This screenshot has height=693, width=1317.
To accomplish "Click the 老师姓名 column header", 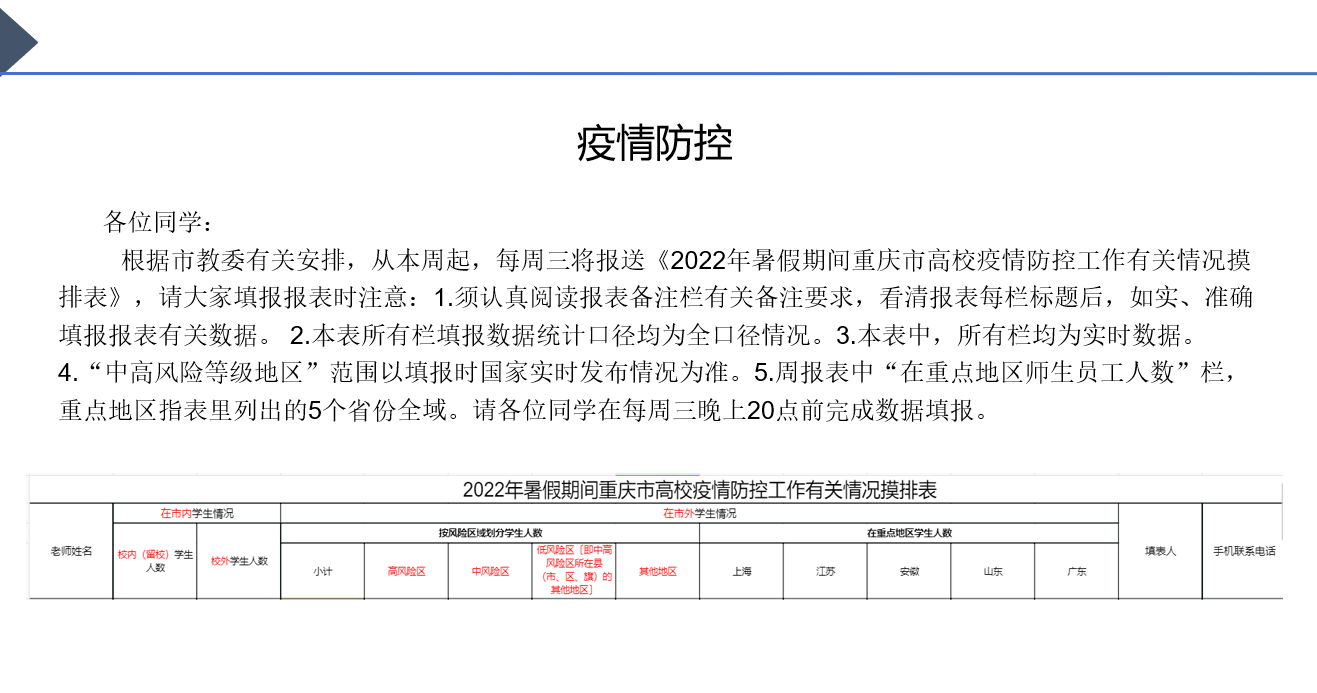I will tap(71, 551).
